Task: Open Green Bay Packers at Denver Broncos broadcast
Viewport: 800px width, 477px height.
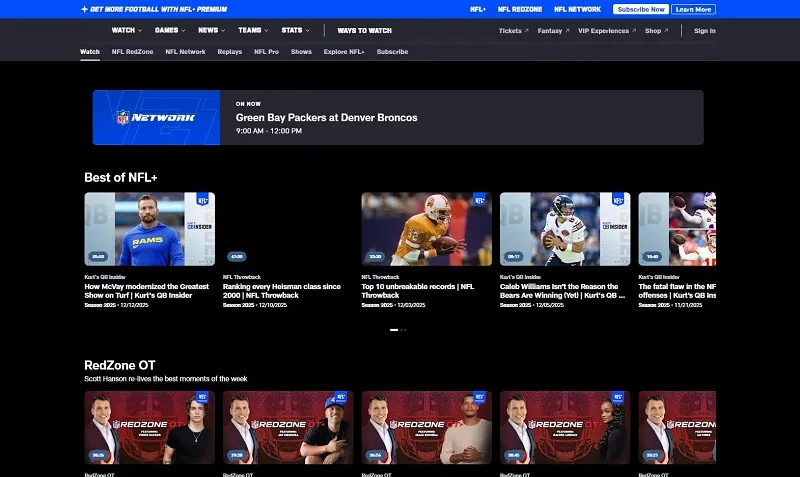Action: [x=398, y=117]
